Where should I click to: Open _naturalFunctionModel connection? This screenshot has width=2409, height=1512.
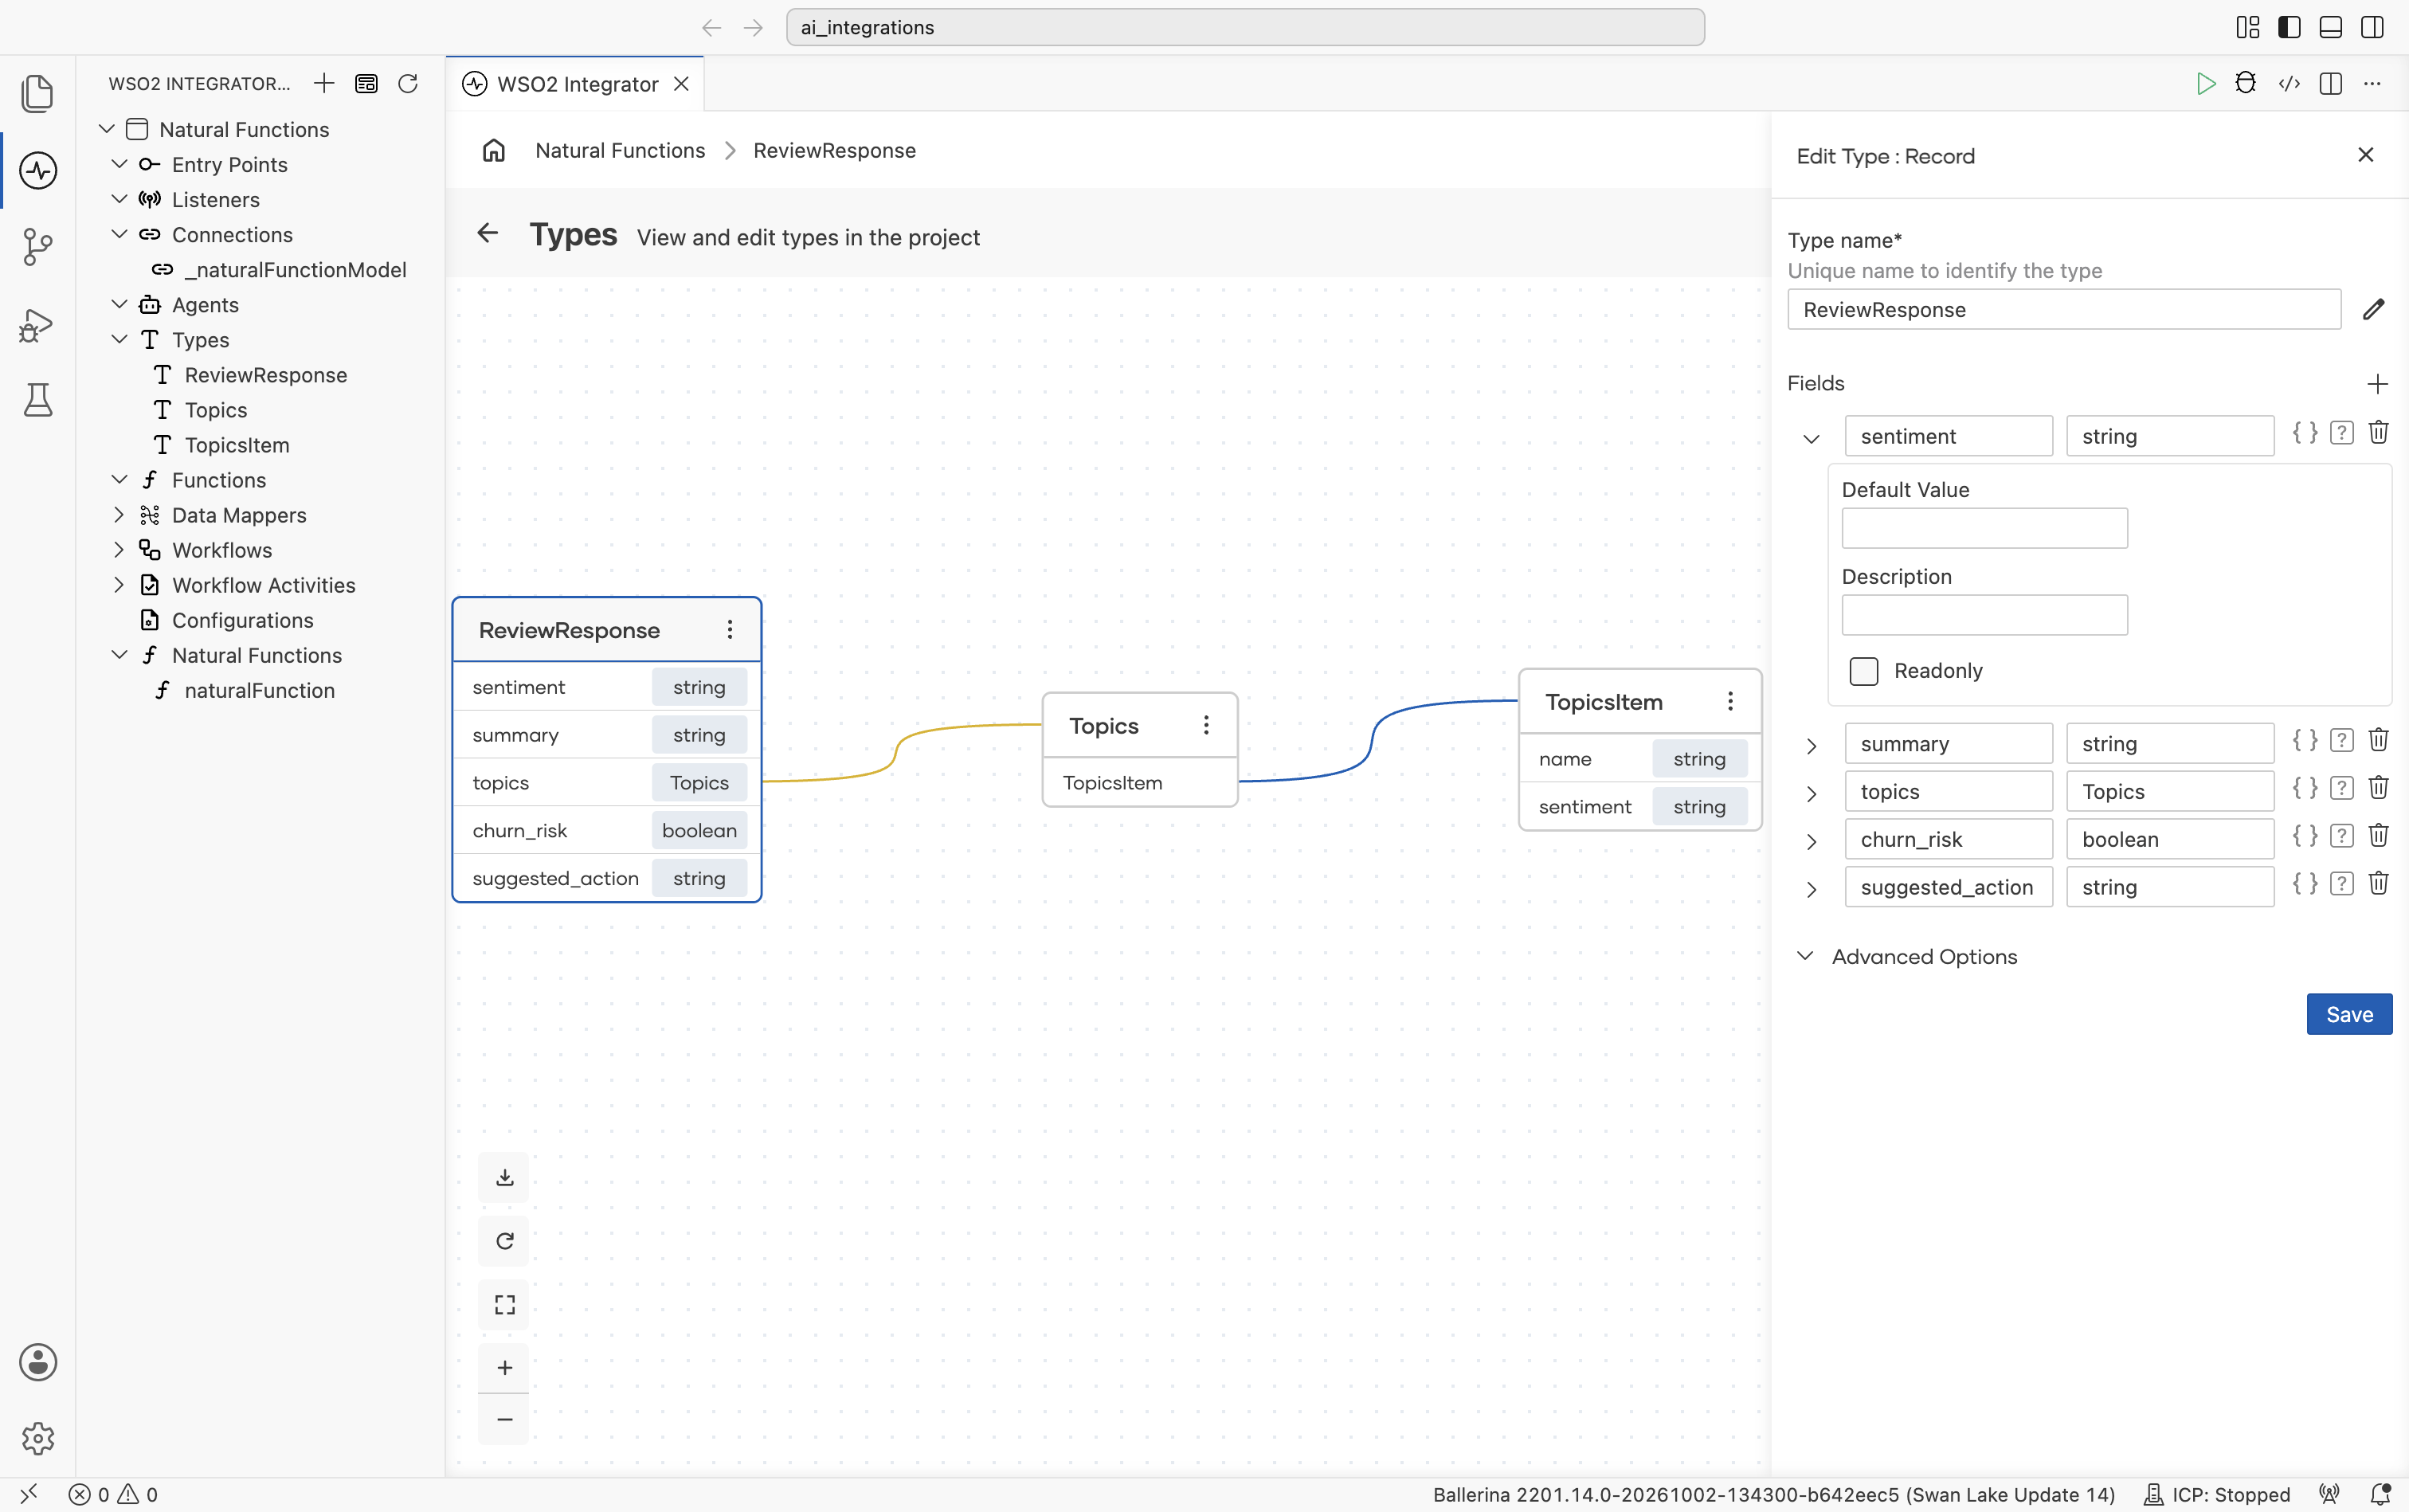(x=295, y=270)
